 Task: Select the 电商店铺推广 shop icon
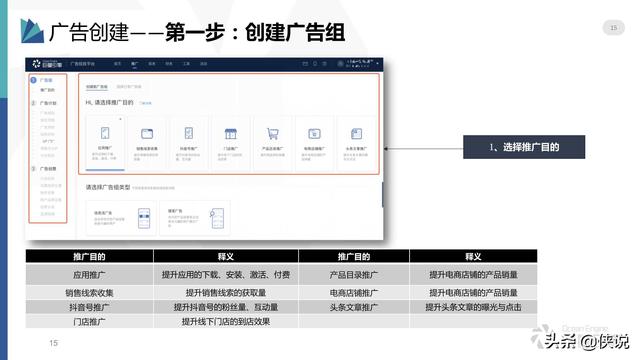tap(314, 133)
